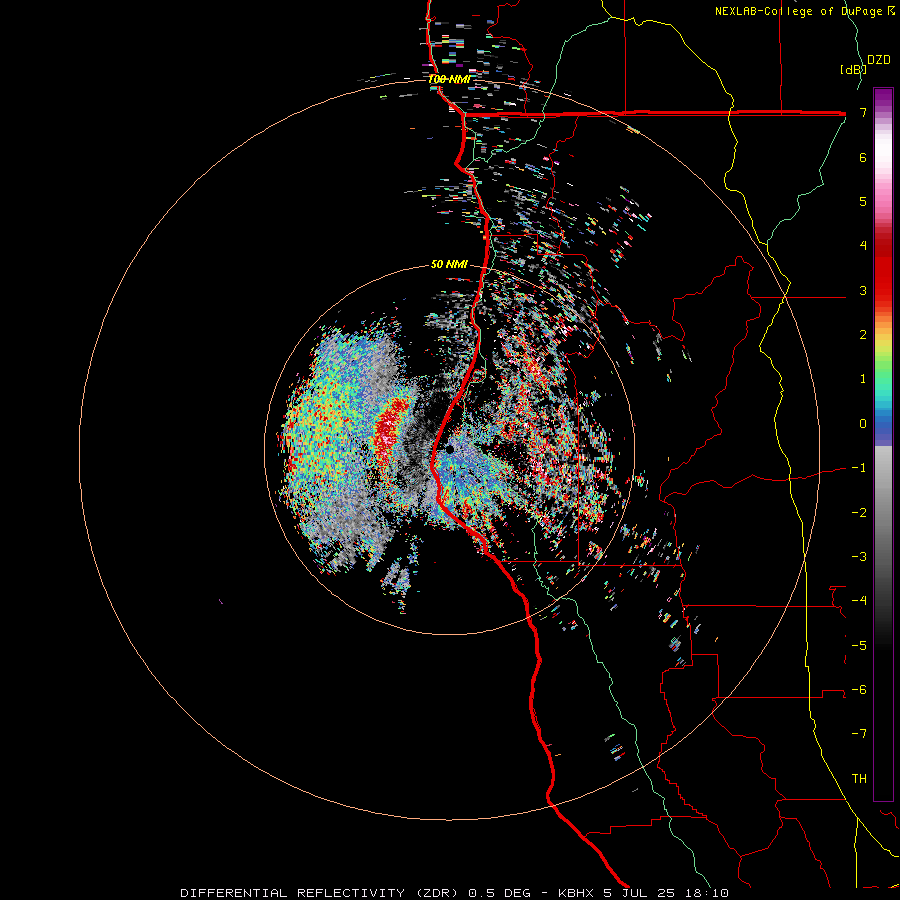Select the positive 2 scale value
900x900 pixels.
pyautogui.click(x=863, y=335)
